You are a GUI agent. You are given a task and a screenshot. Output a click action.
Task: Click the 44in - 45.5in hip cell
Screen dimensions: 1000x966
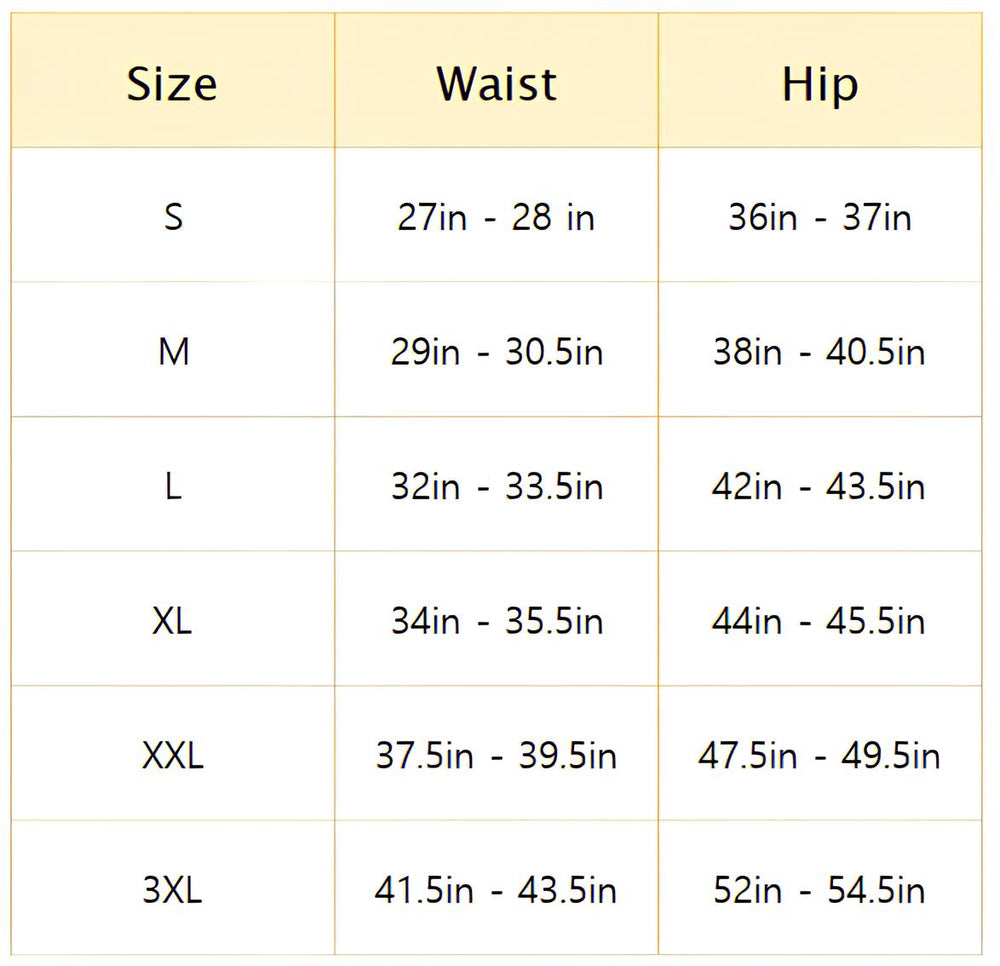[x=819, y=621]
